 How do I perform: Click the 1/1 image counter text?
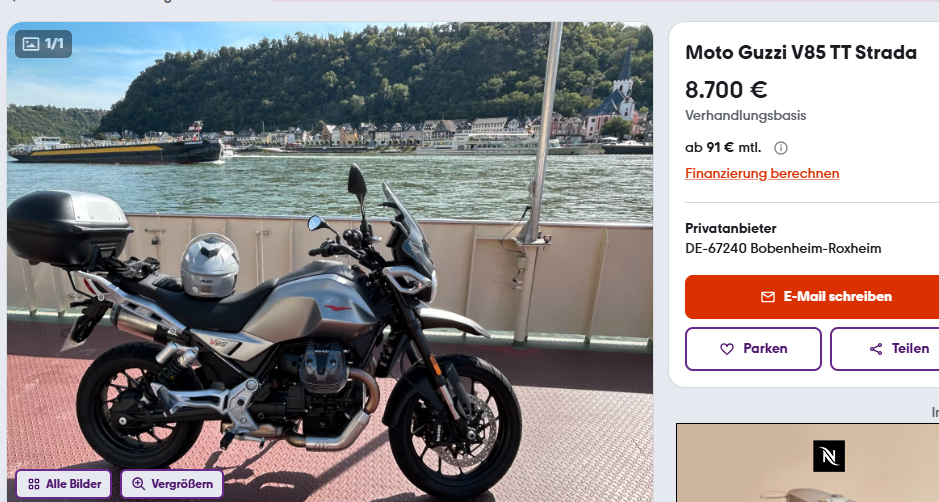54,44
